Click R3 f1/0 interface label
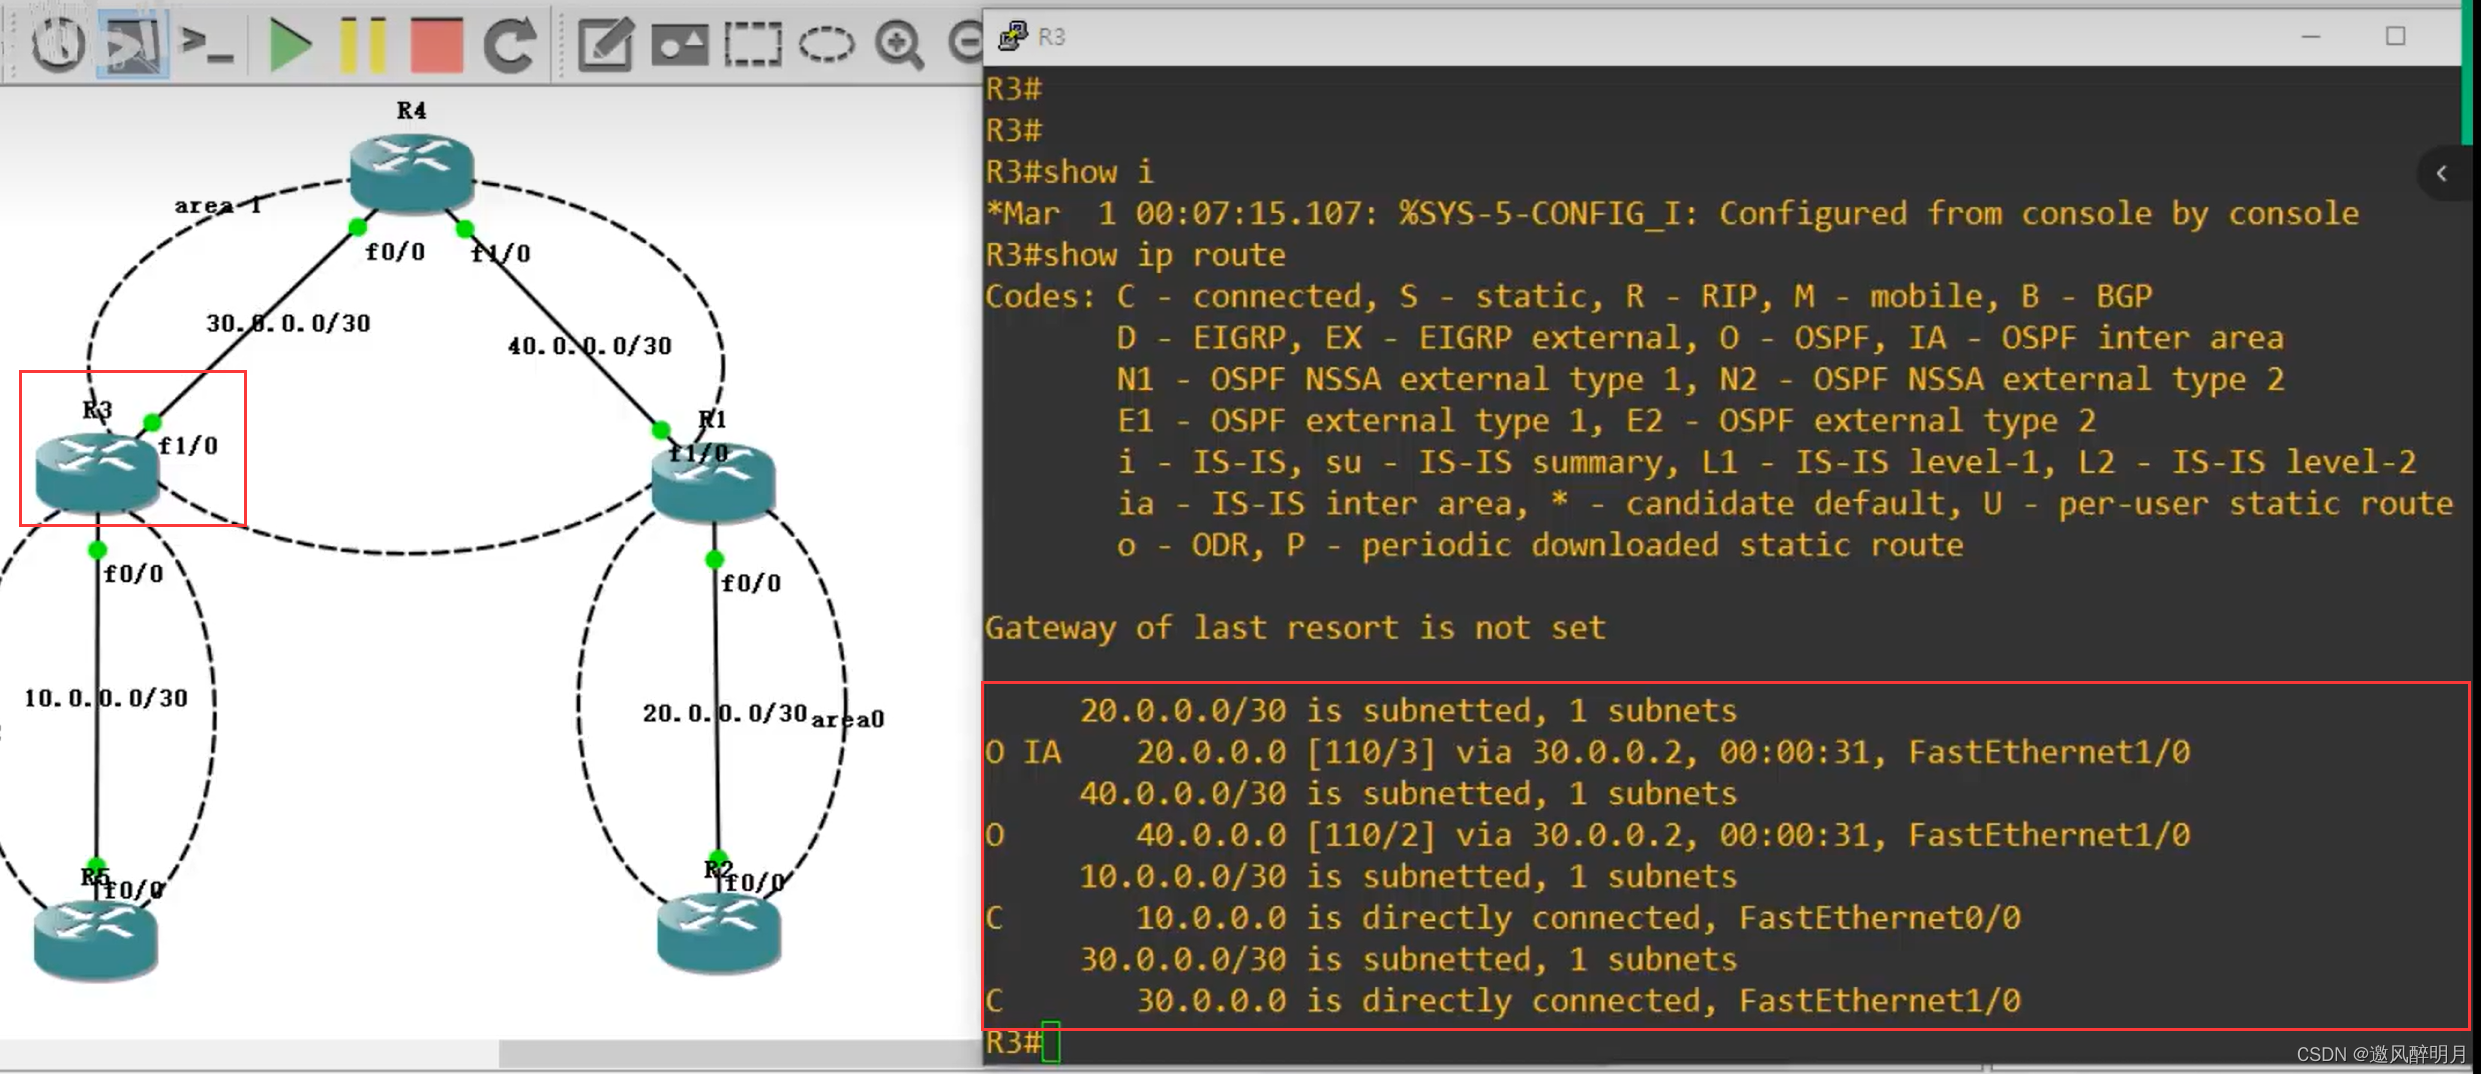This screenshot has width=2481, height=1074. [x=188, y=446]
